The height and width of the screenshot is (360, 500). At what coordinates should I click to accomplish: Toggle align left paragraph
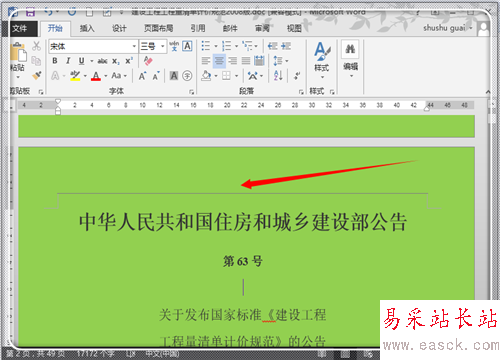tap(206, 61)
